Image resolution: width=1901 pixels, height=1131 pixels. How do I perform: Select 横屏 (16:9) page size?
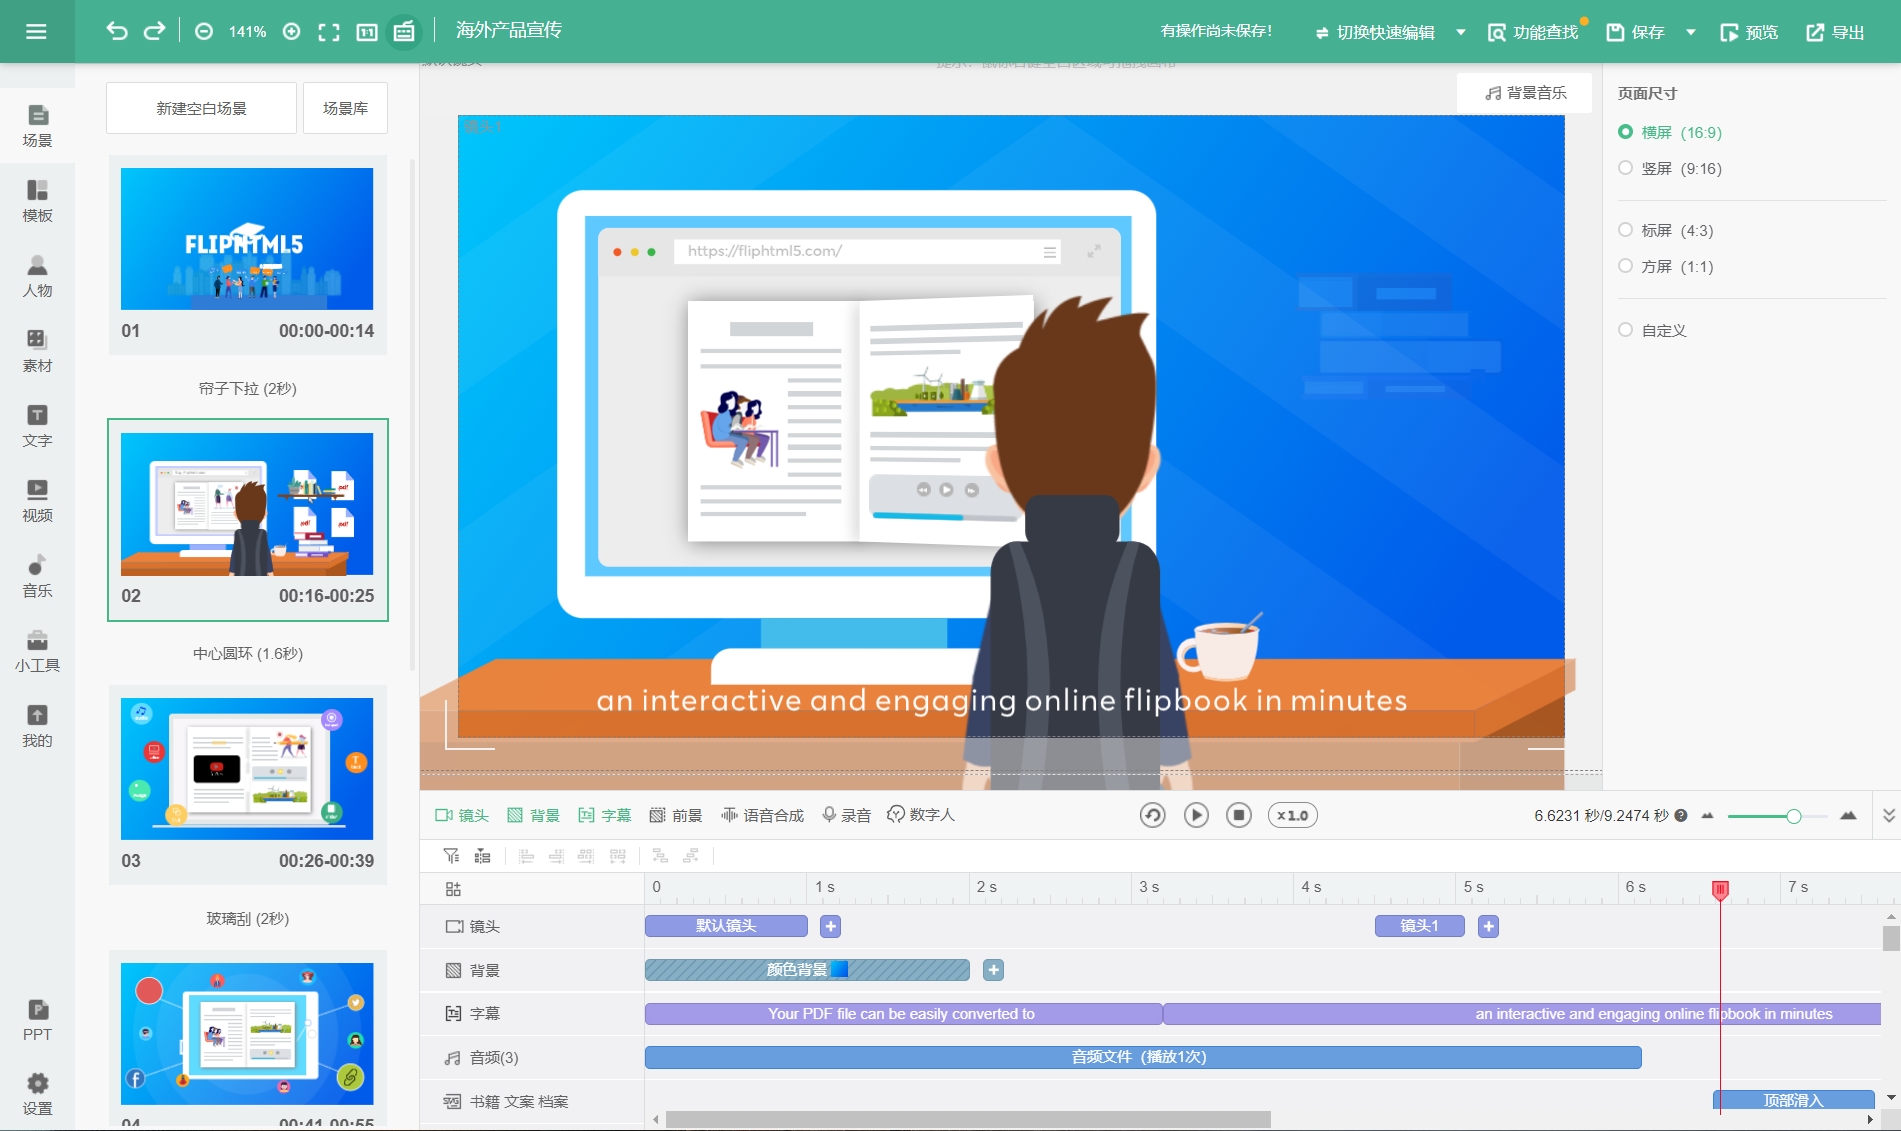tap(1670, 132)
